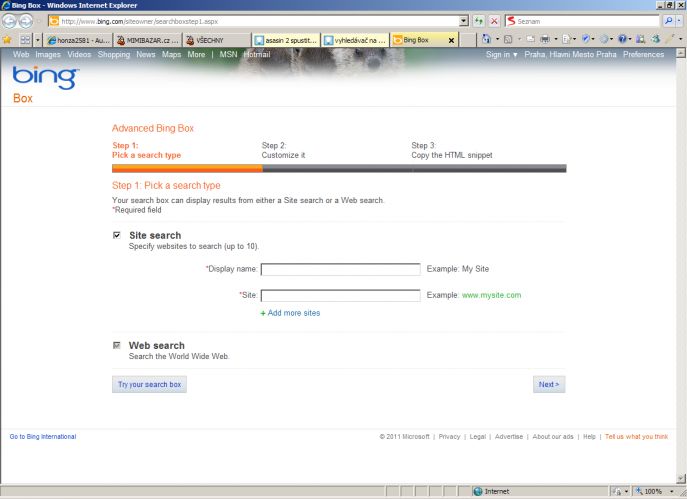Click the Try your search box button
This screenshot has width=687, height=499.
tap(149, 384)
